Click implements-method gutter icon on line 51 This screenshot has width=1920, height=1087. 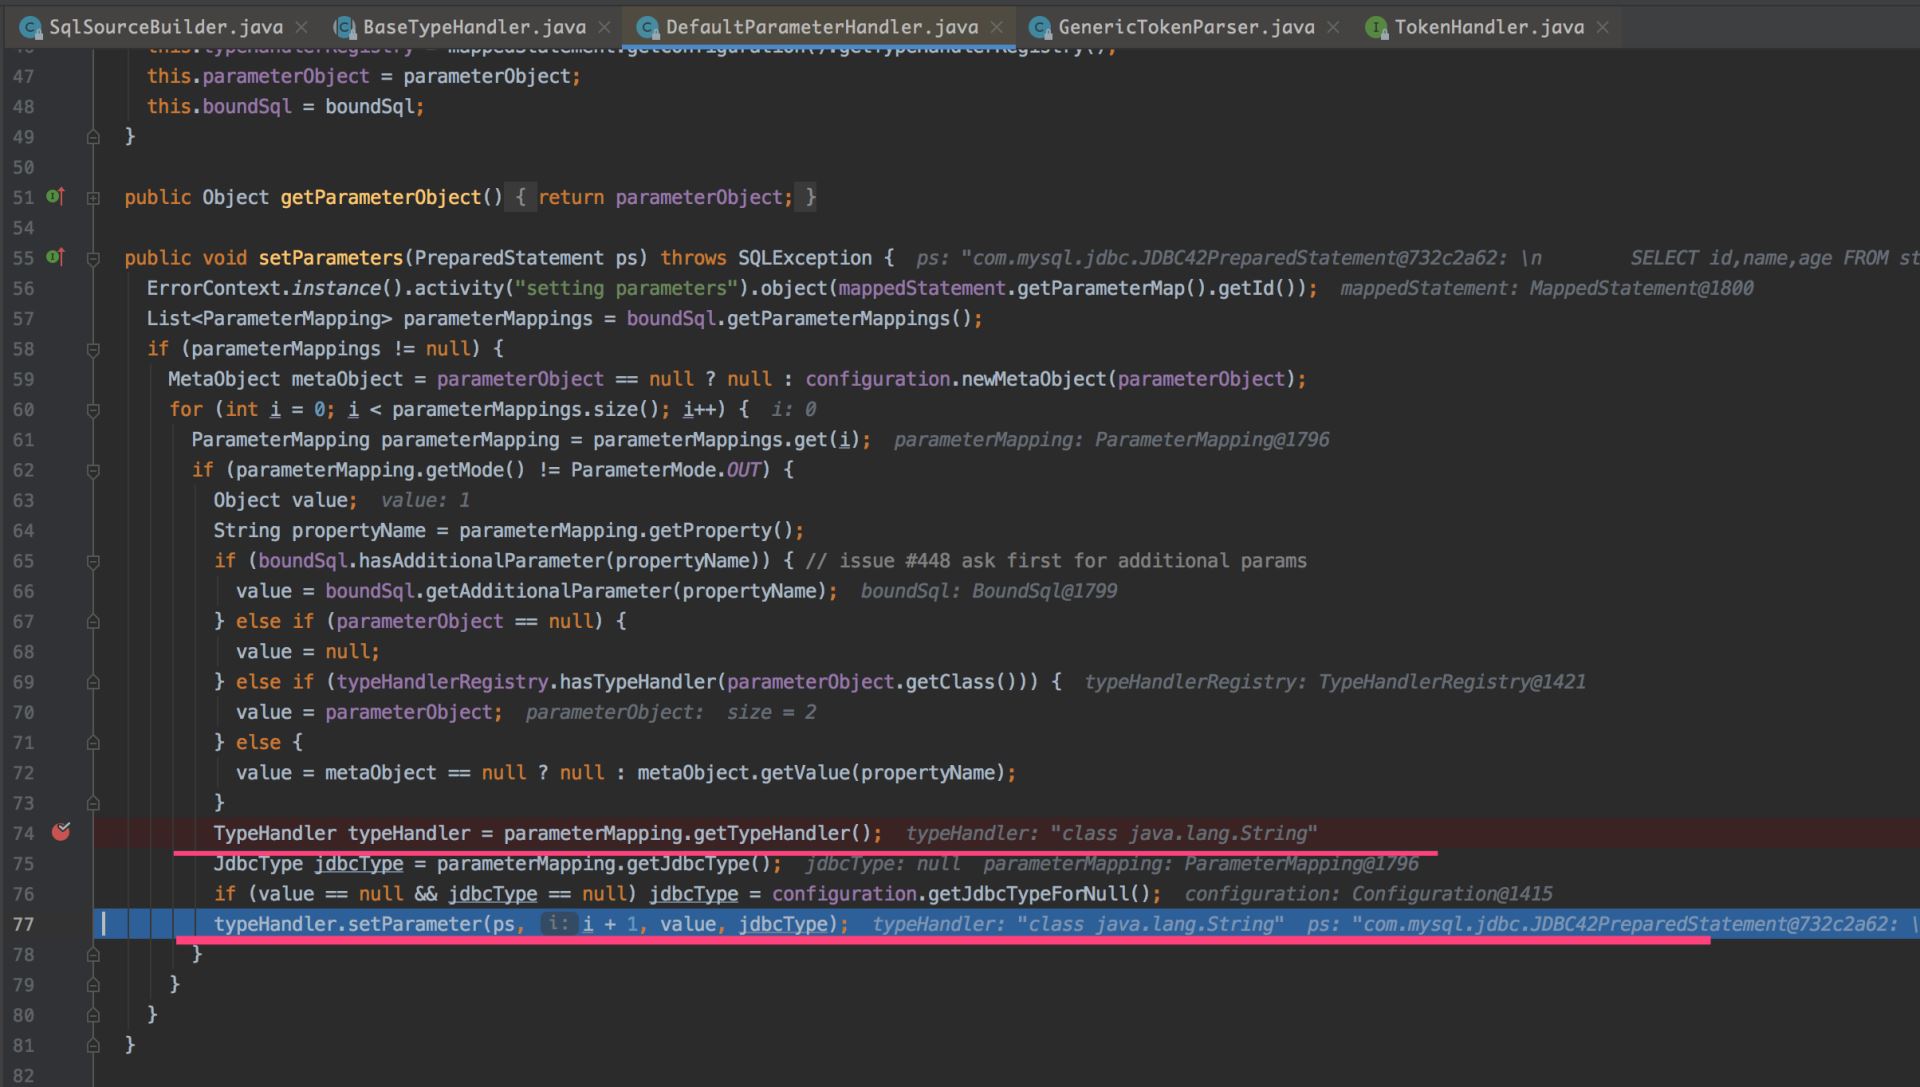(56, 197)
